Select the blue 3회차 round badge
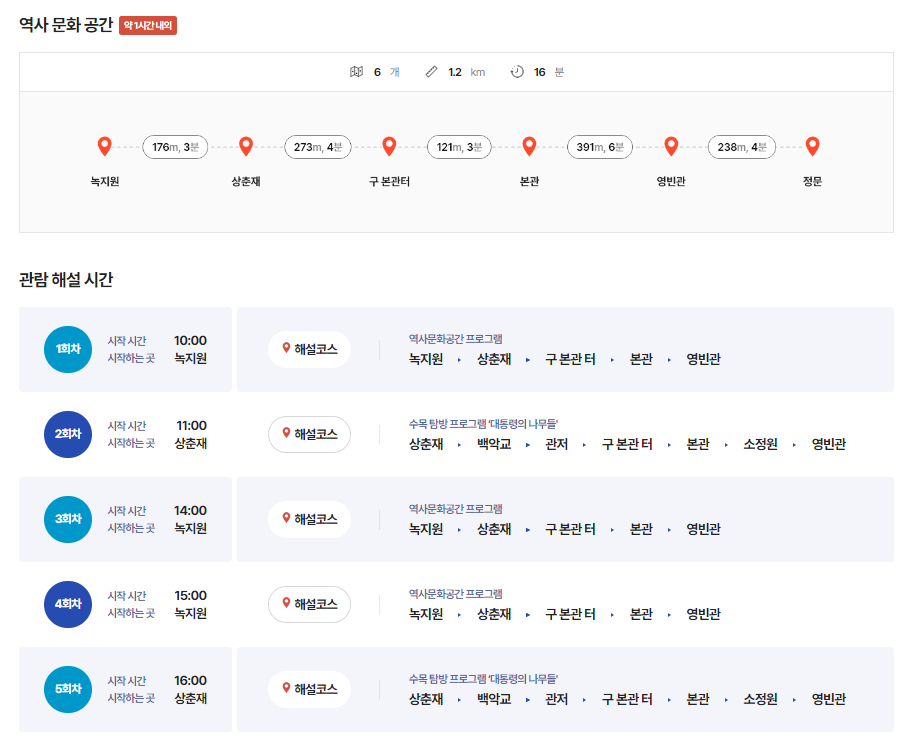The image size is (910, 741). (67, 519)
